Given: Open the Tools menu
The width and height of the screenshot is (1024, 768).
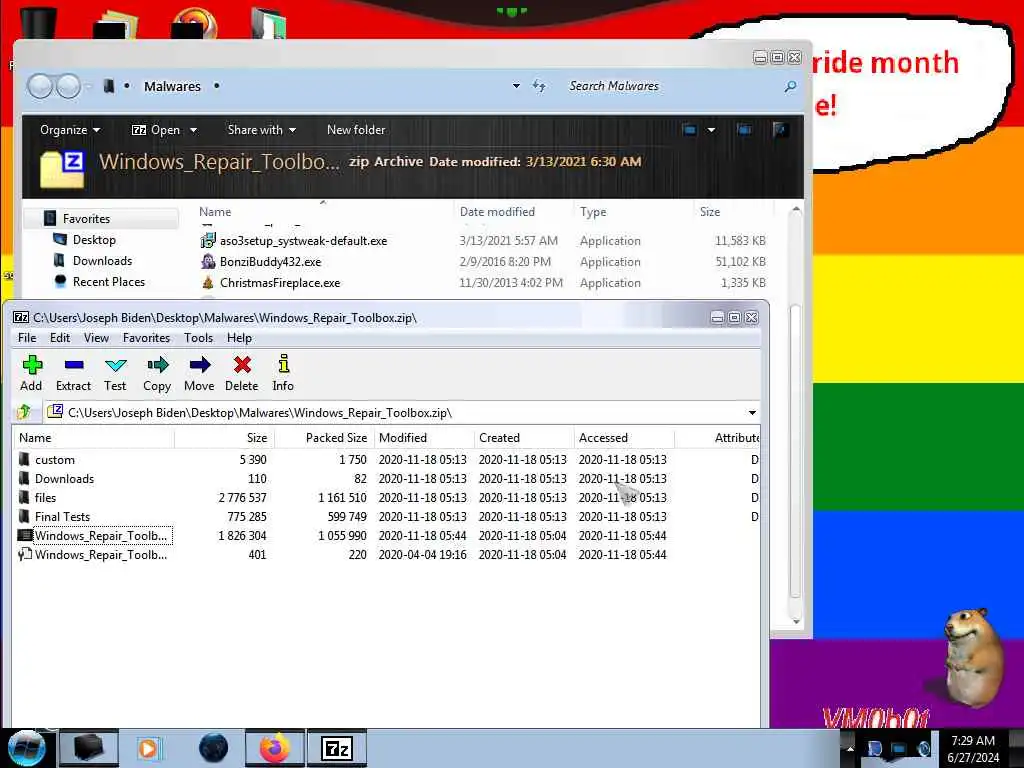Looking at the screenshot, I should click(198, 338).
